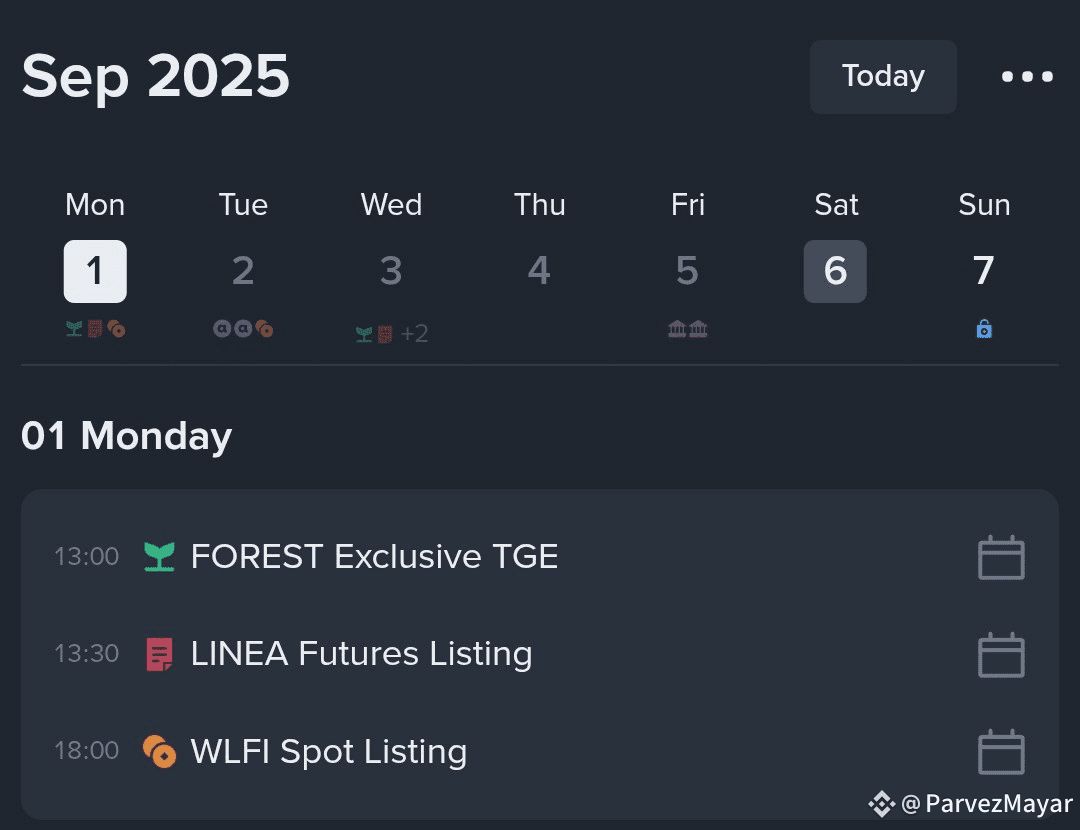Select Sunday 7 in the calendar

[983, 271]
